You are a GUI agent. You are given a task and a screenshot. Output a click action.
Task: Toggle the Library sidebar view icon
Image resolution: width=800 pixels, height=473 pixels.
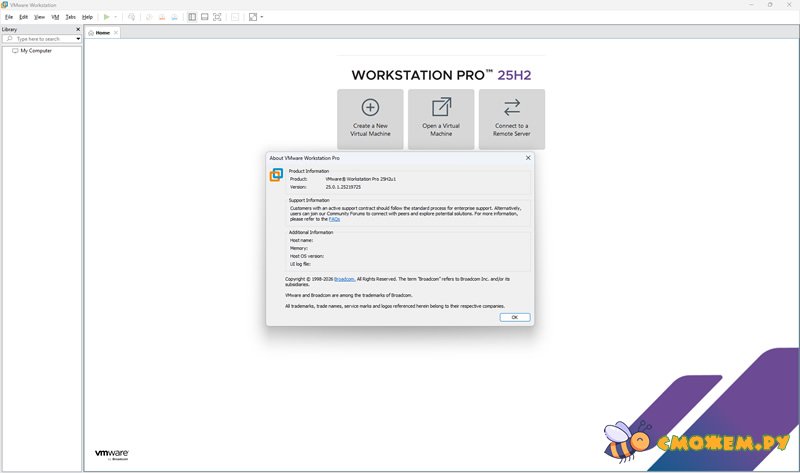point(192,17)
